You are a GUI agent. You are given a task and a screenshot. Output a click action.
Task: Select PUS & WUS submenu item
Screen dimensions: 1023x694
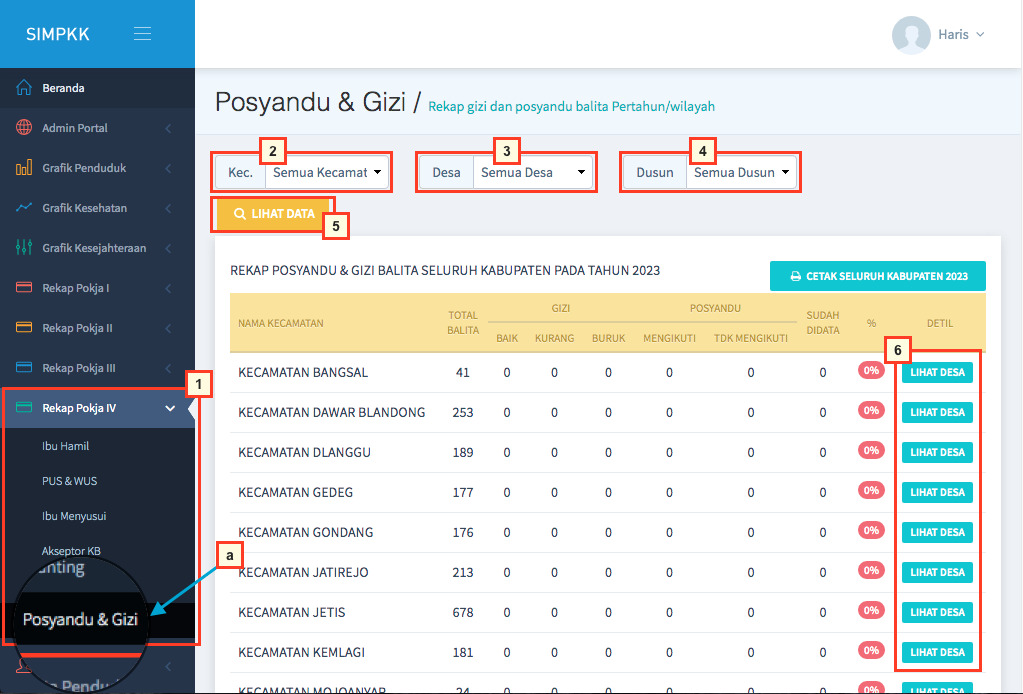tap(69, 481)
